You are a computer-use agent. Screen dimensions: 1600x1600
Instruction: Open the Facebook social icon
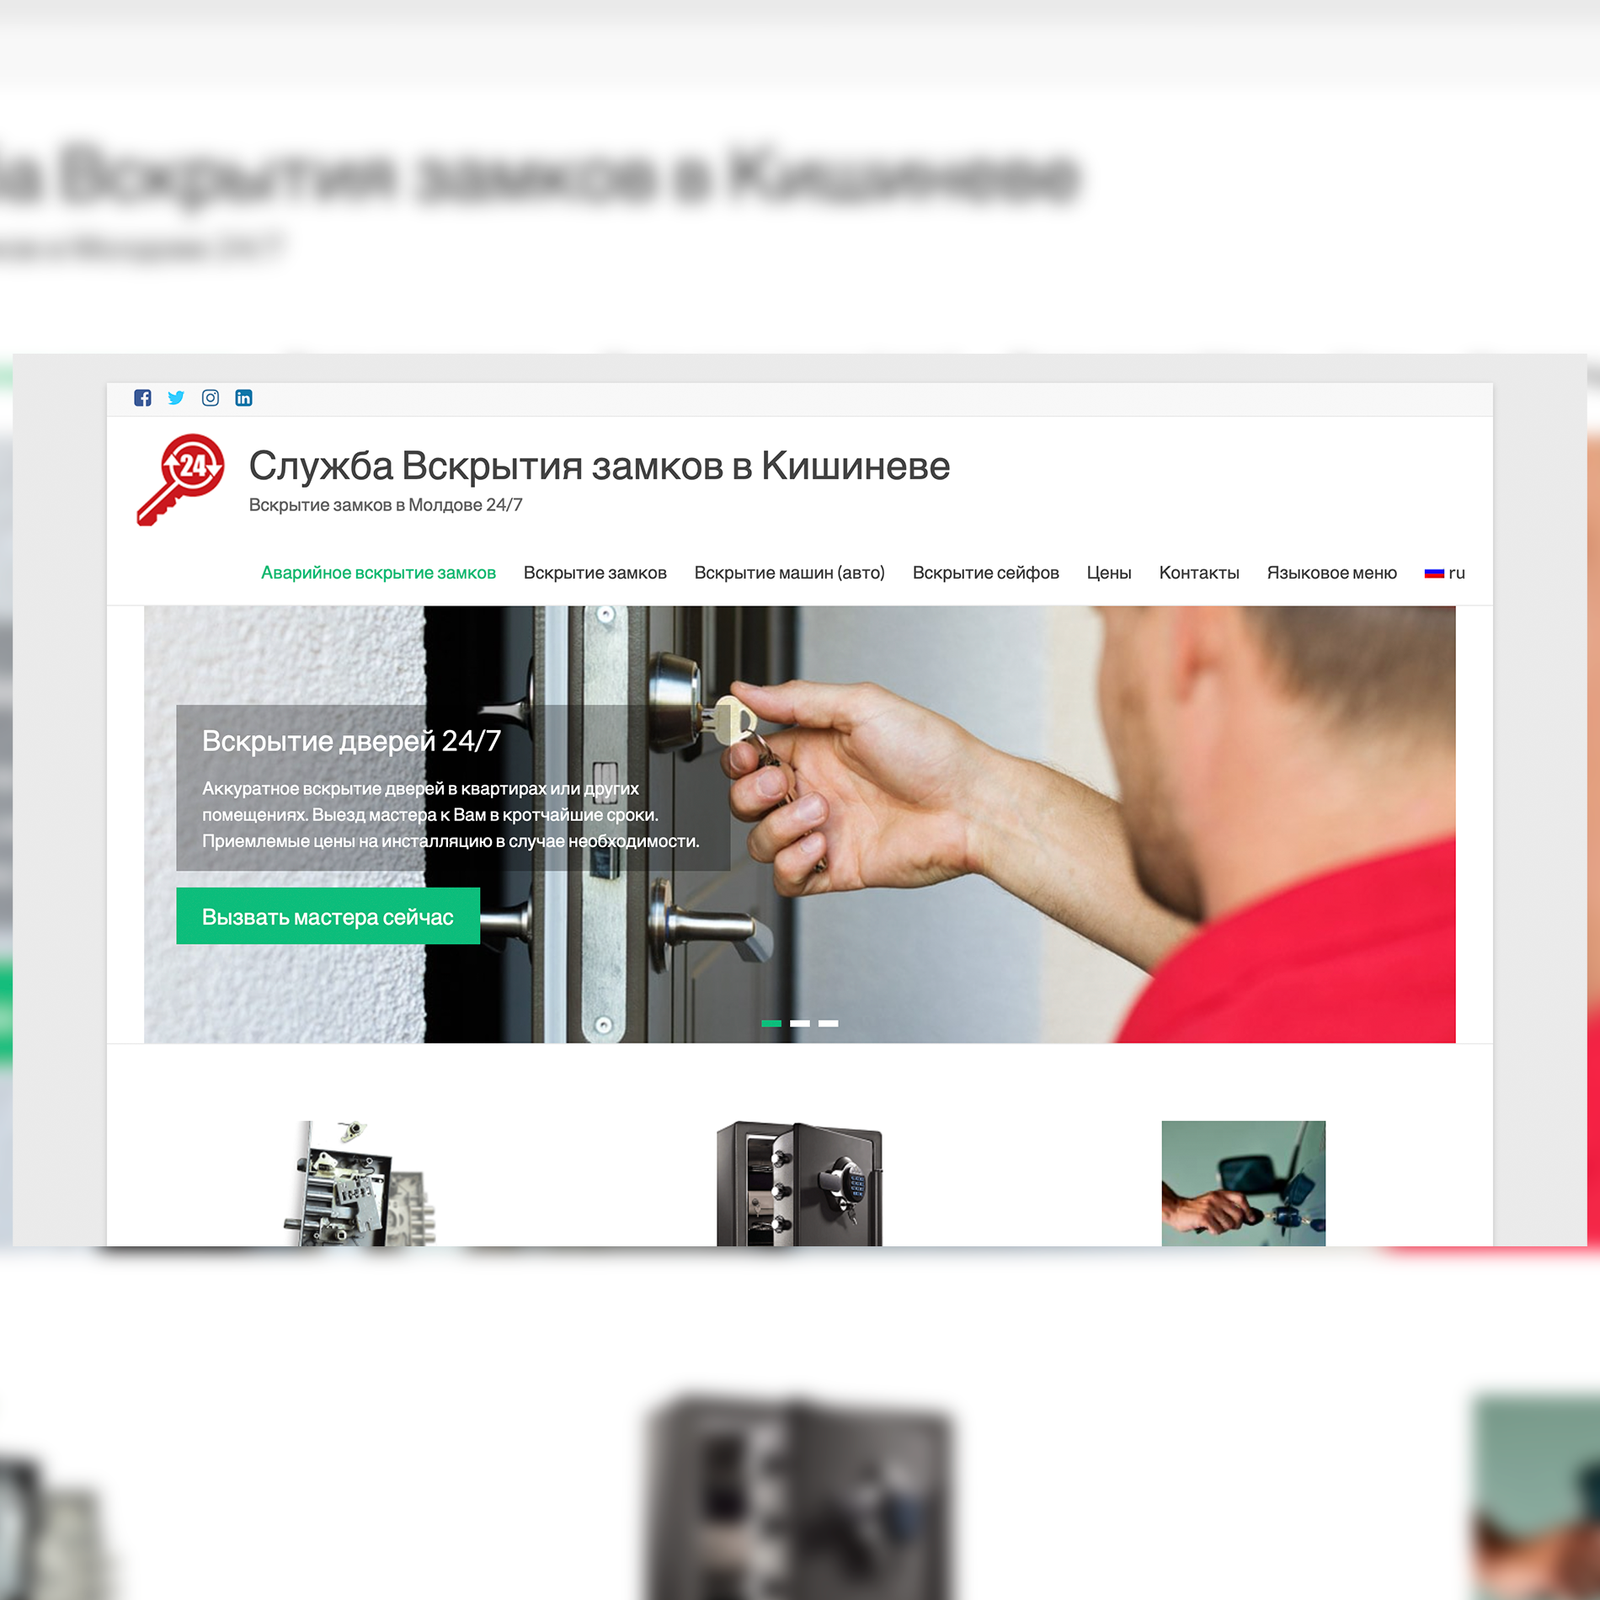(143, 398)
